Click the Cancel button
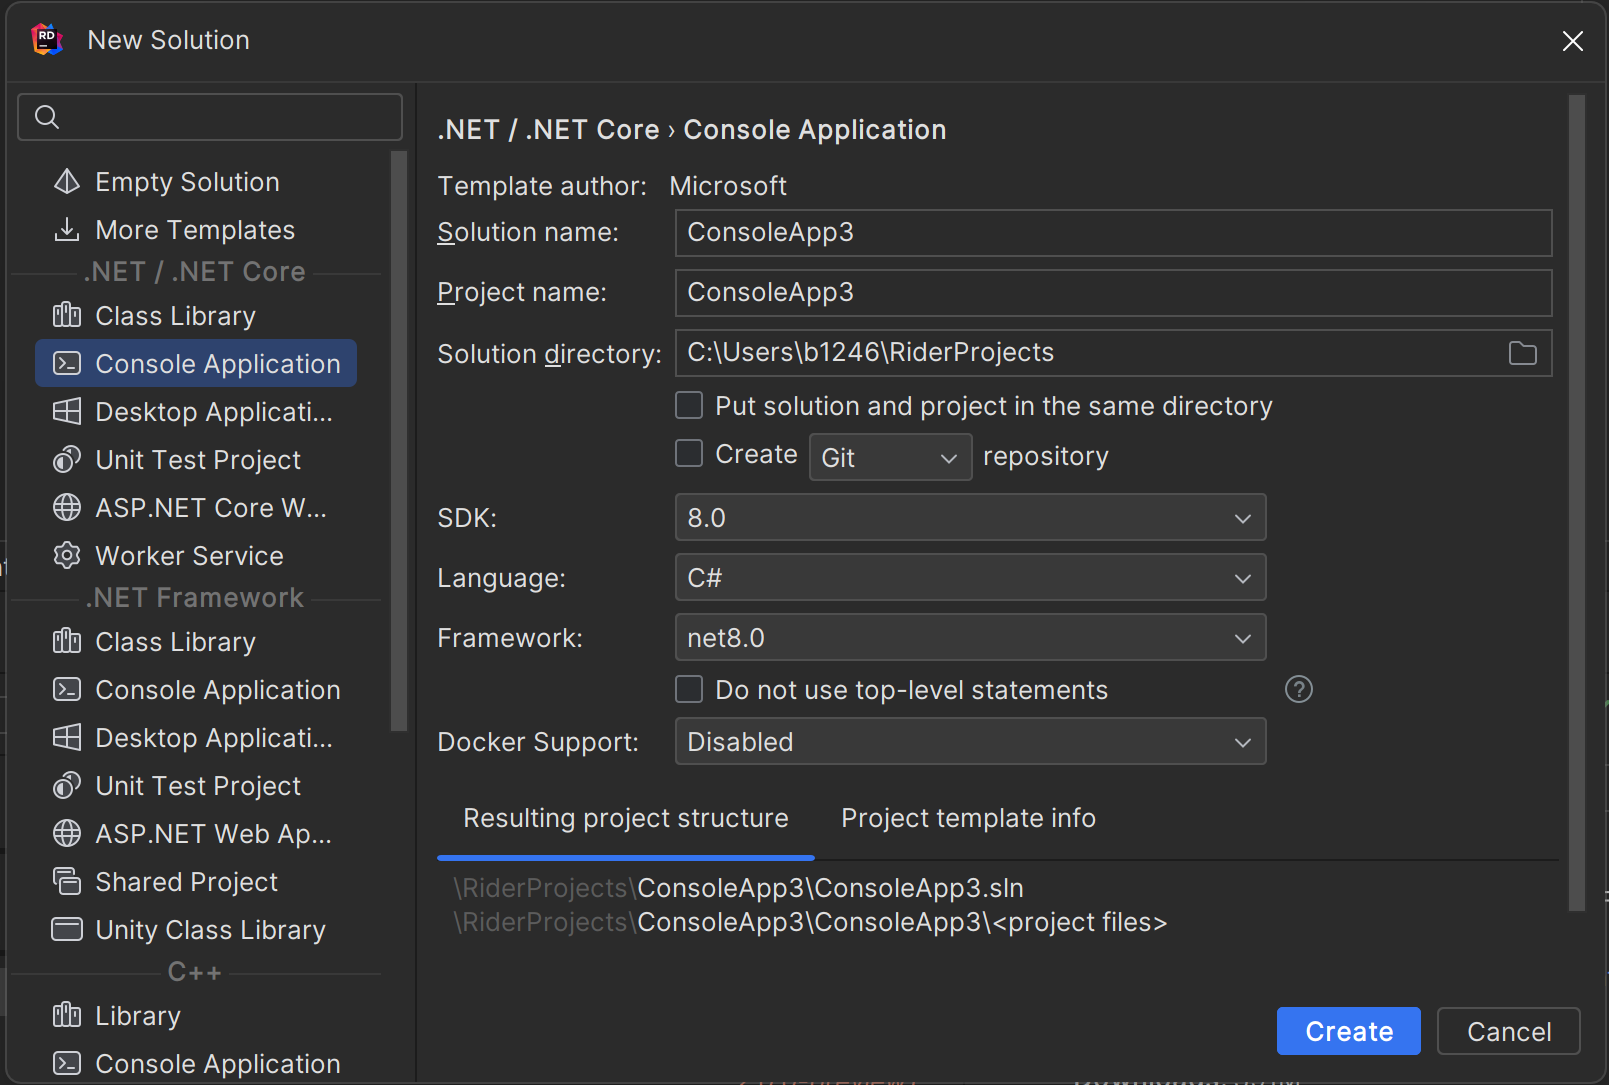 1509,1031
